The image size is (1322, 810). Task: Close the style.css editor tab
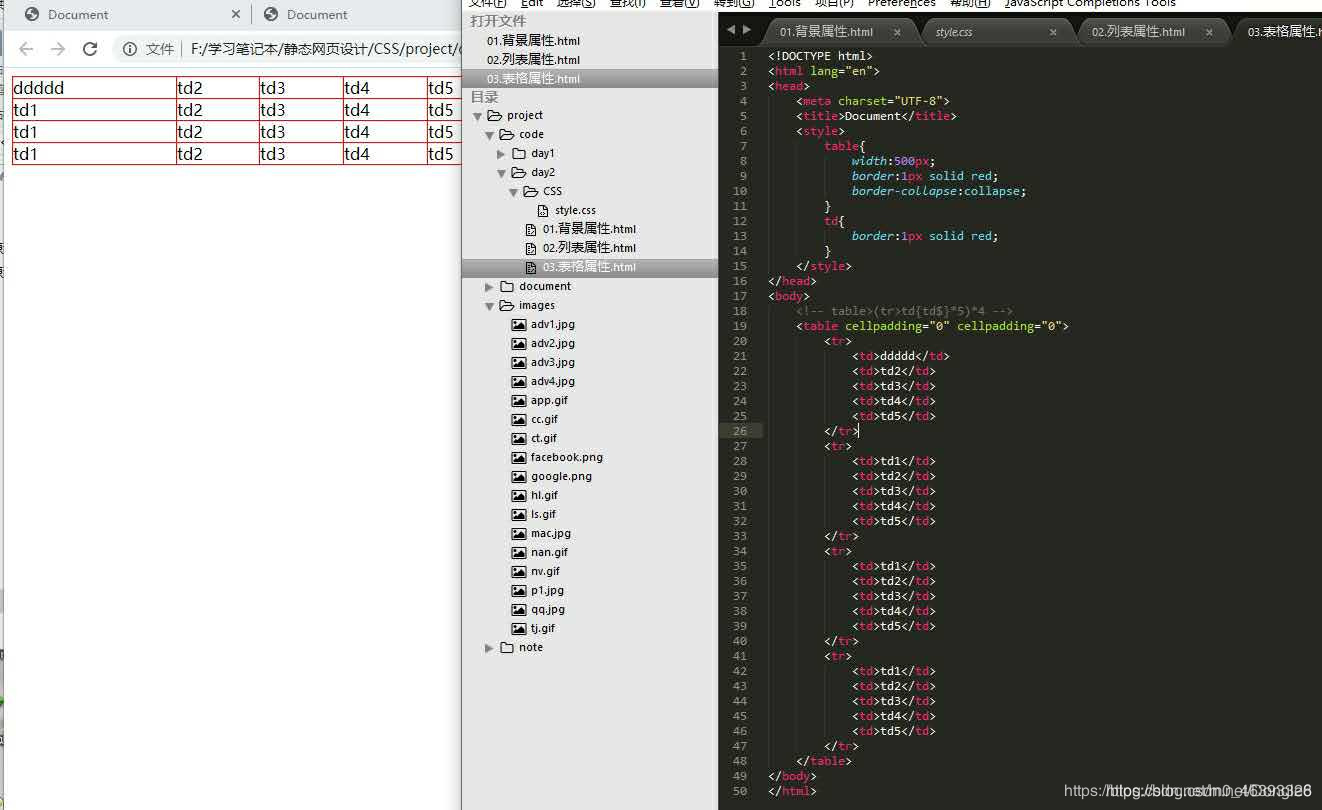tap(1053, 32)
